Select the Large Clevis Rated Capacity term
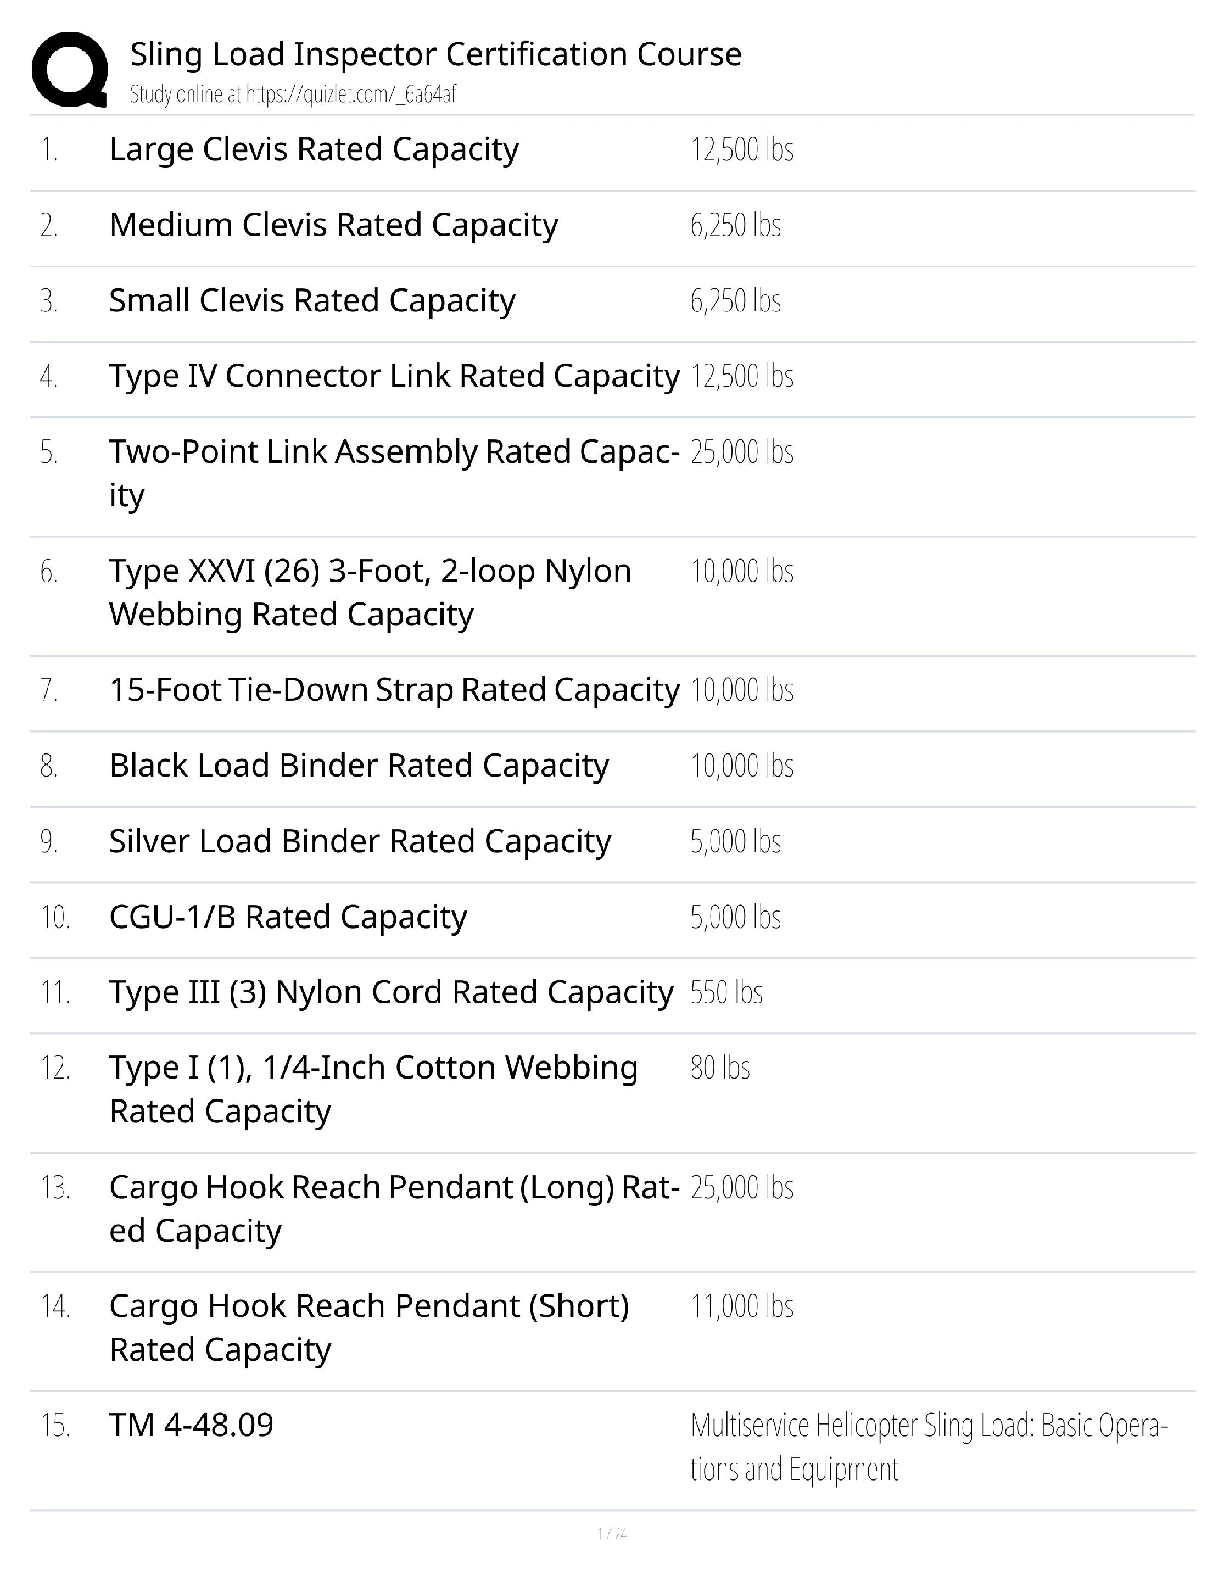Screen dimensions: 1224x1584 tap(313, 150)
